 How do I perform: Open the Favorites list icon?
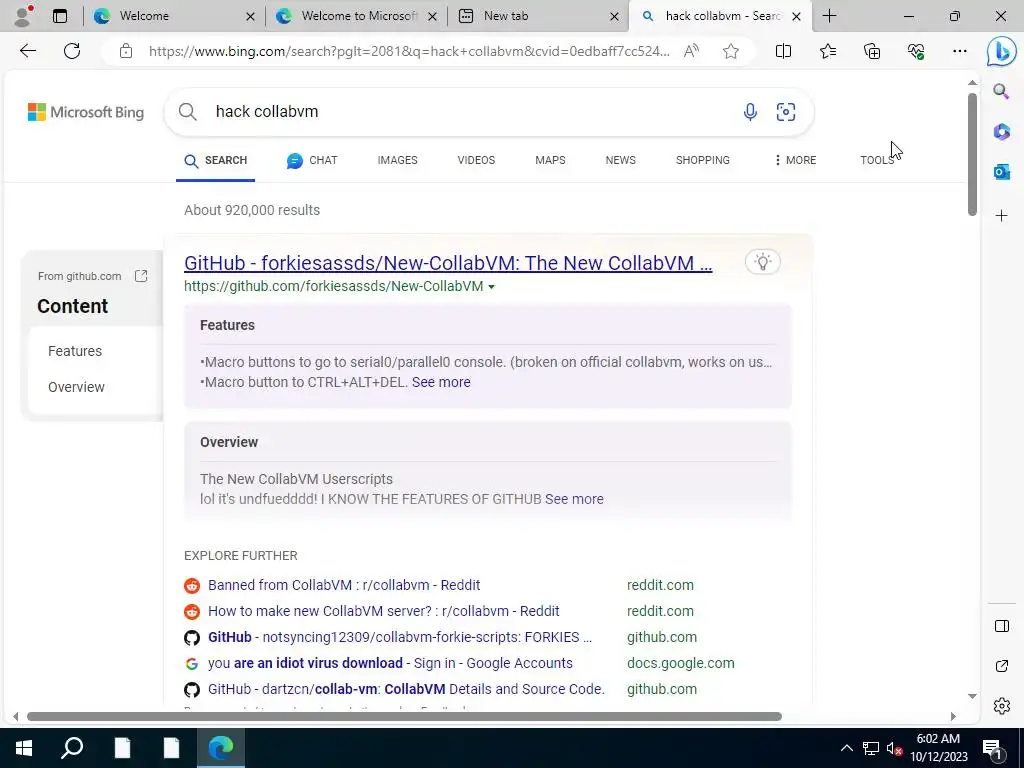[x=827, y=51]
